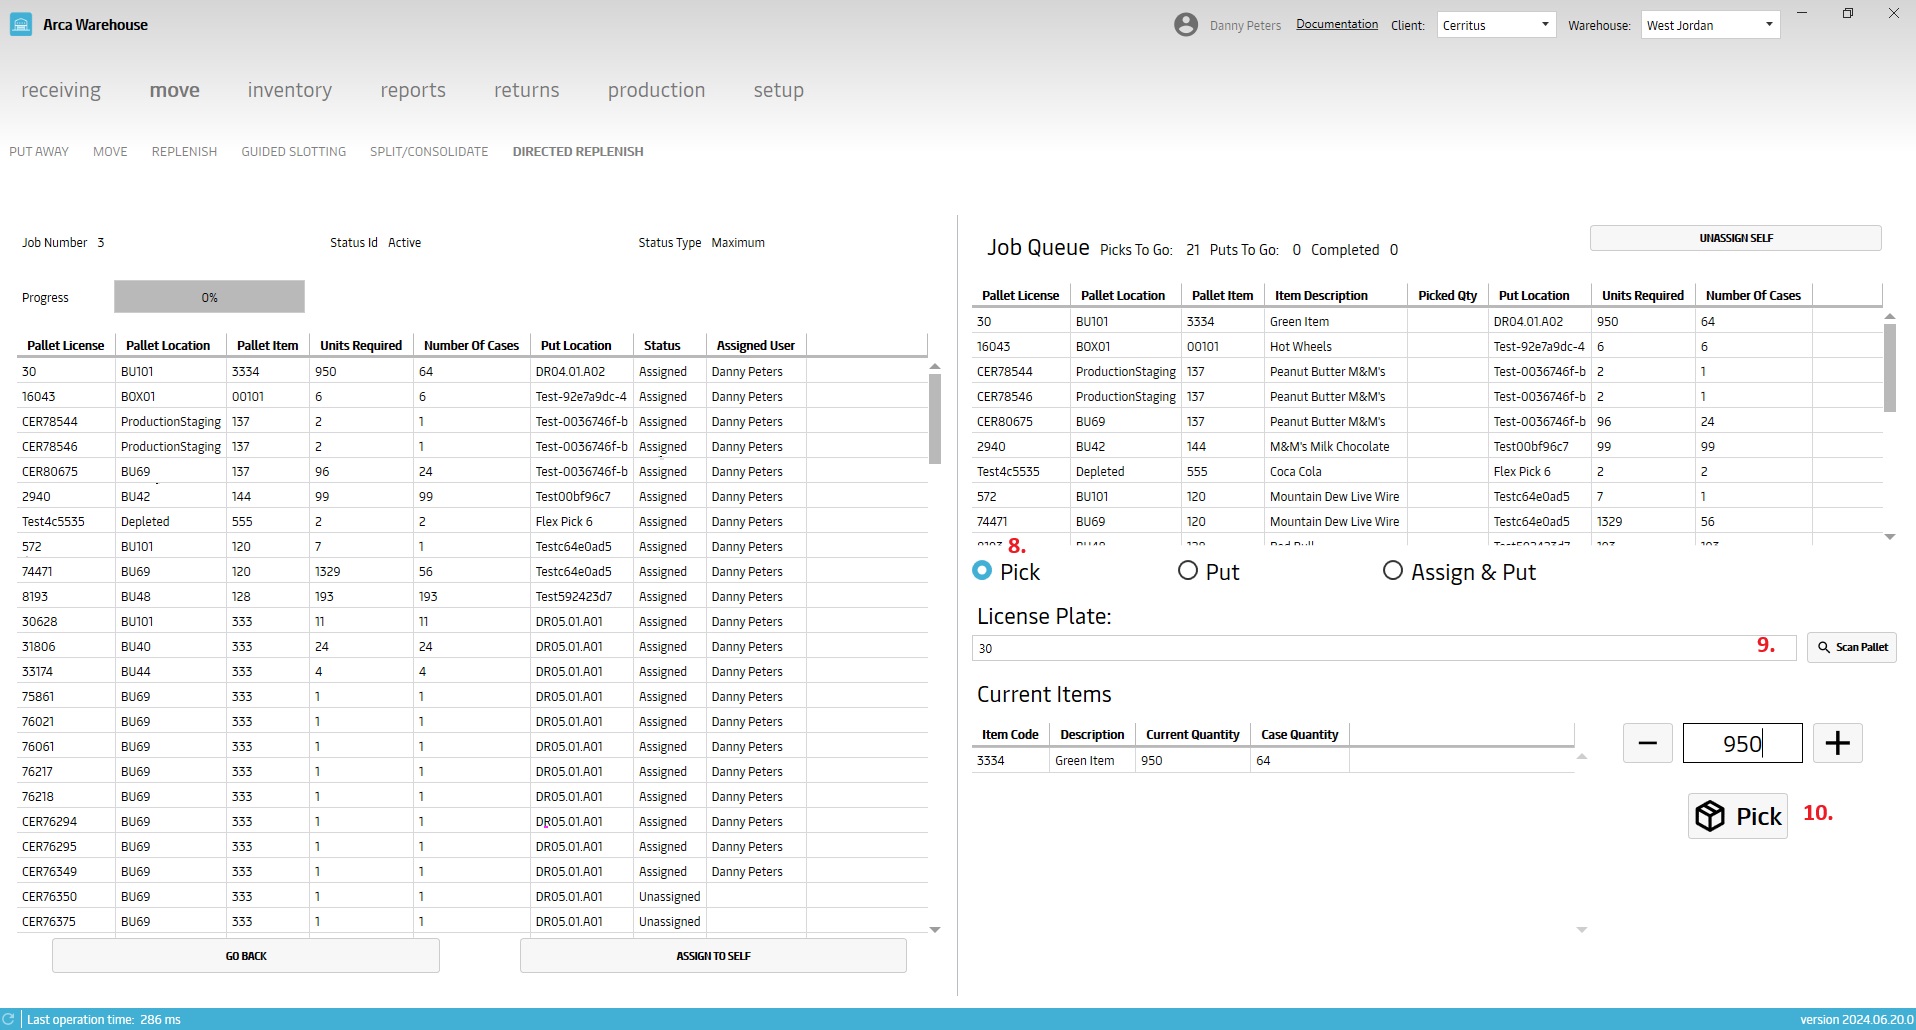Screen dimensions: 1916x1030
Task: Select the Pick radio button
Action: (x=982, y=570)
